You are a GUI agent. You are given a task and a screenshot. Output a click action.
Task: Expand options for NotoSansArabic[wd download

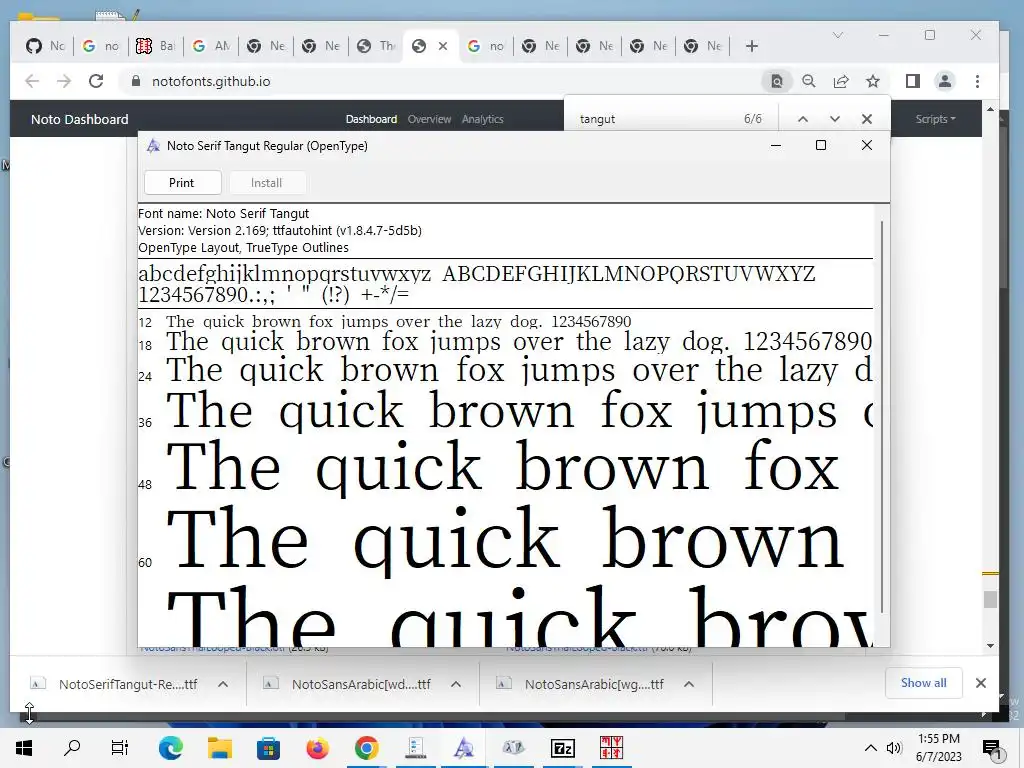(456, 684)
